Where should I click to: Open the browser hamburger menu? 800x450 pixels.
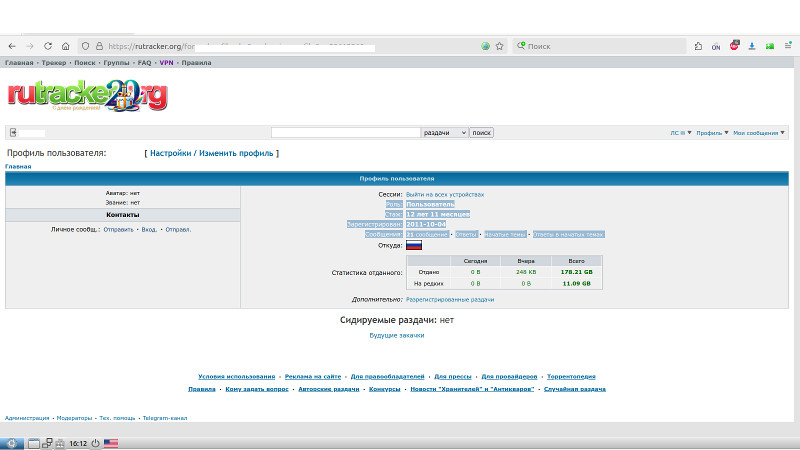click(788, 46)
